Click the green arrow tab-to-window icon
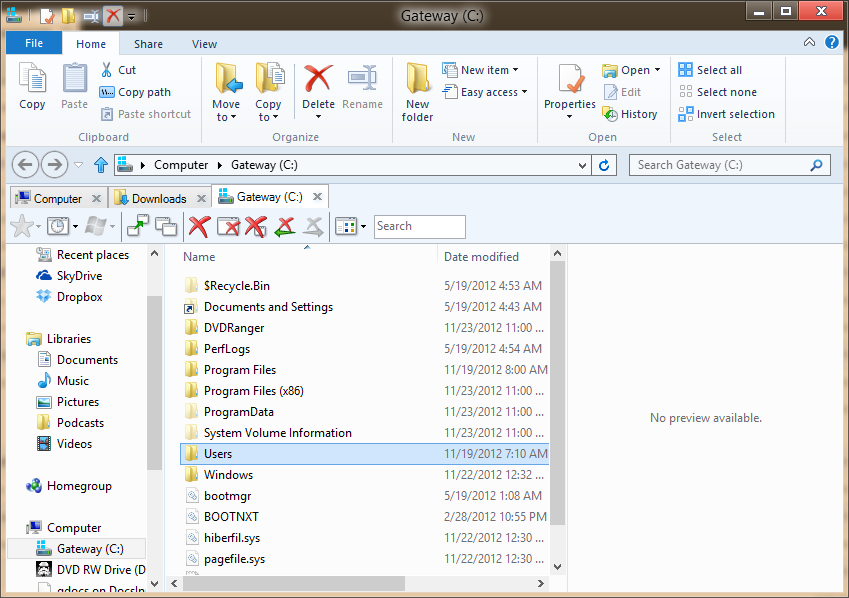This screenshot has width=849, height=598. (138, 226)
